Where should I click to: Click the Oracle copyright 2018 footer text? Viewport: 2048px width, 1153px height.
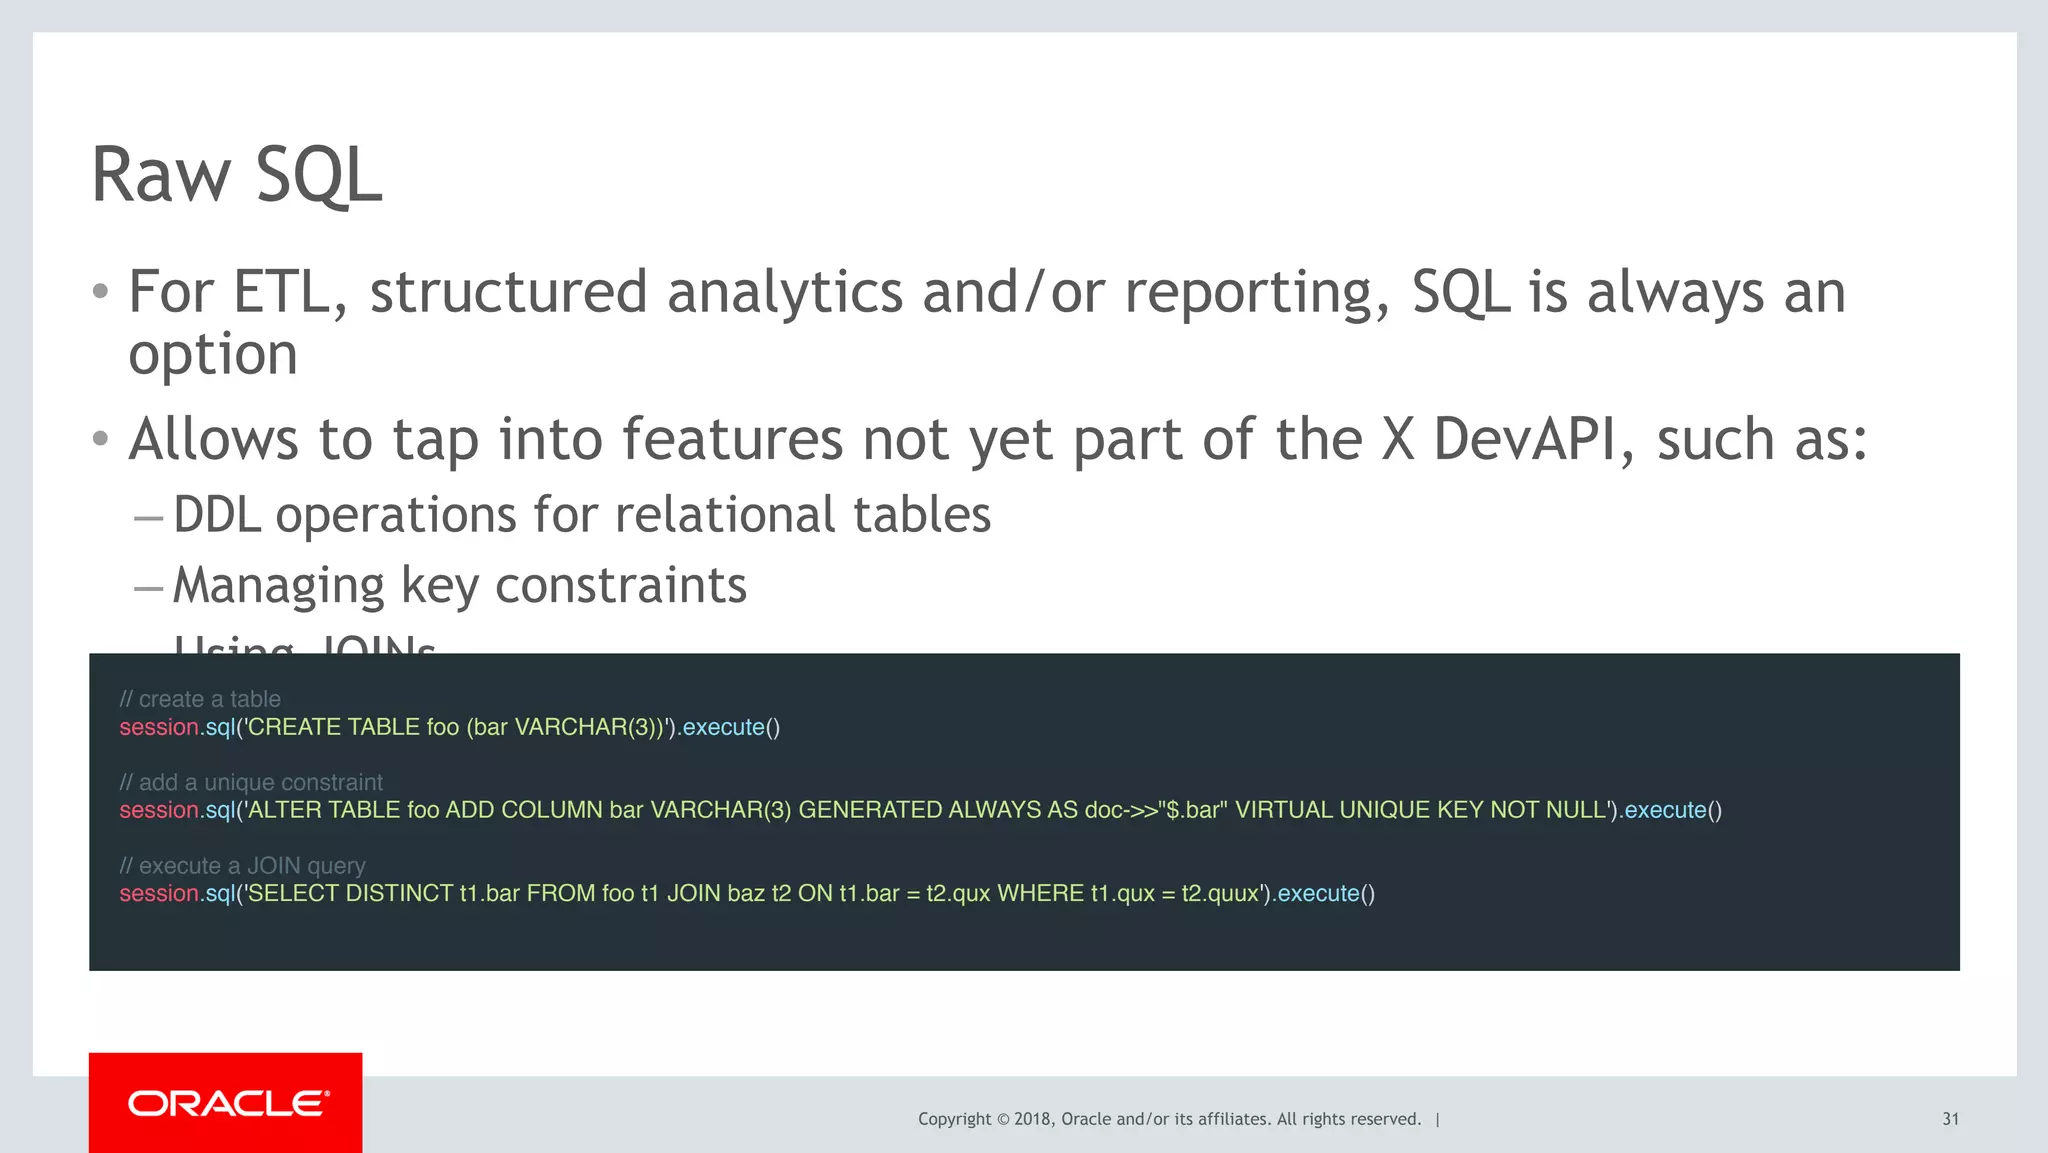click(1168, 1119)
